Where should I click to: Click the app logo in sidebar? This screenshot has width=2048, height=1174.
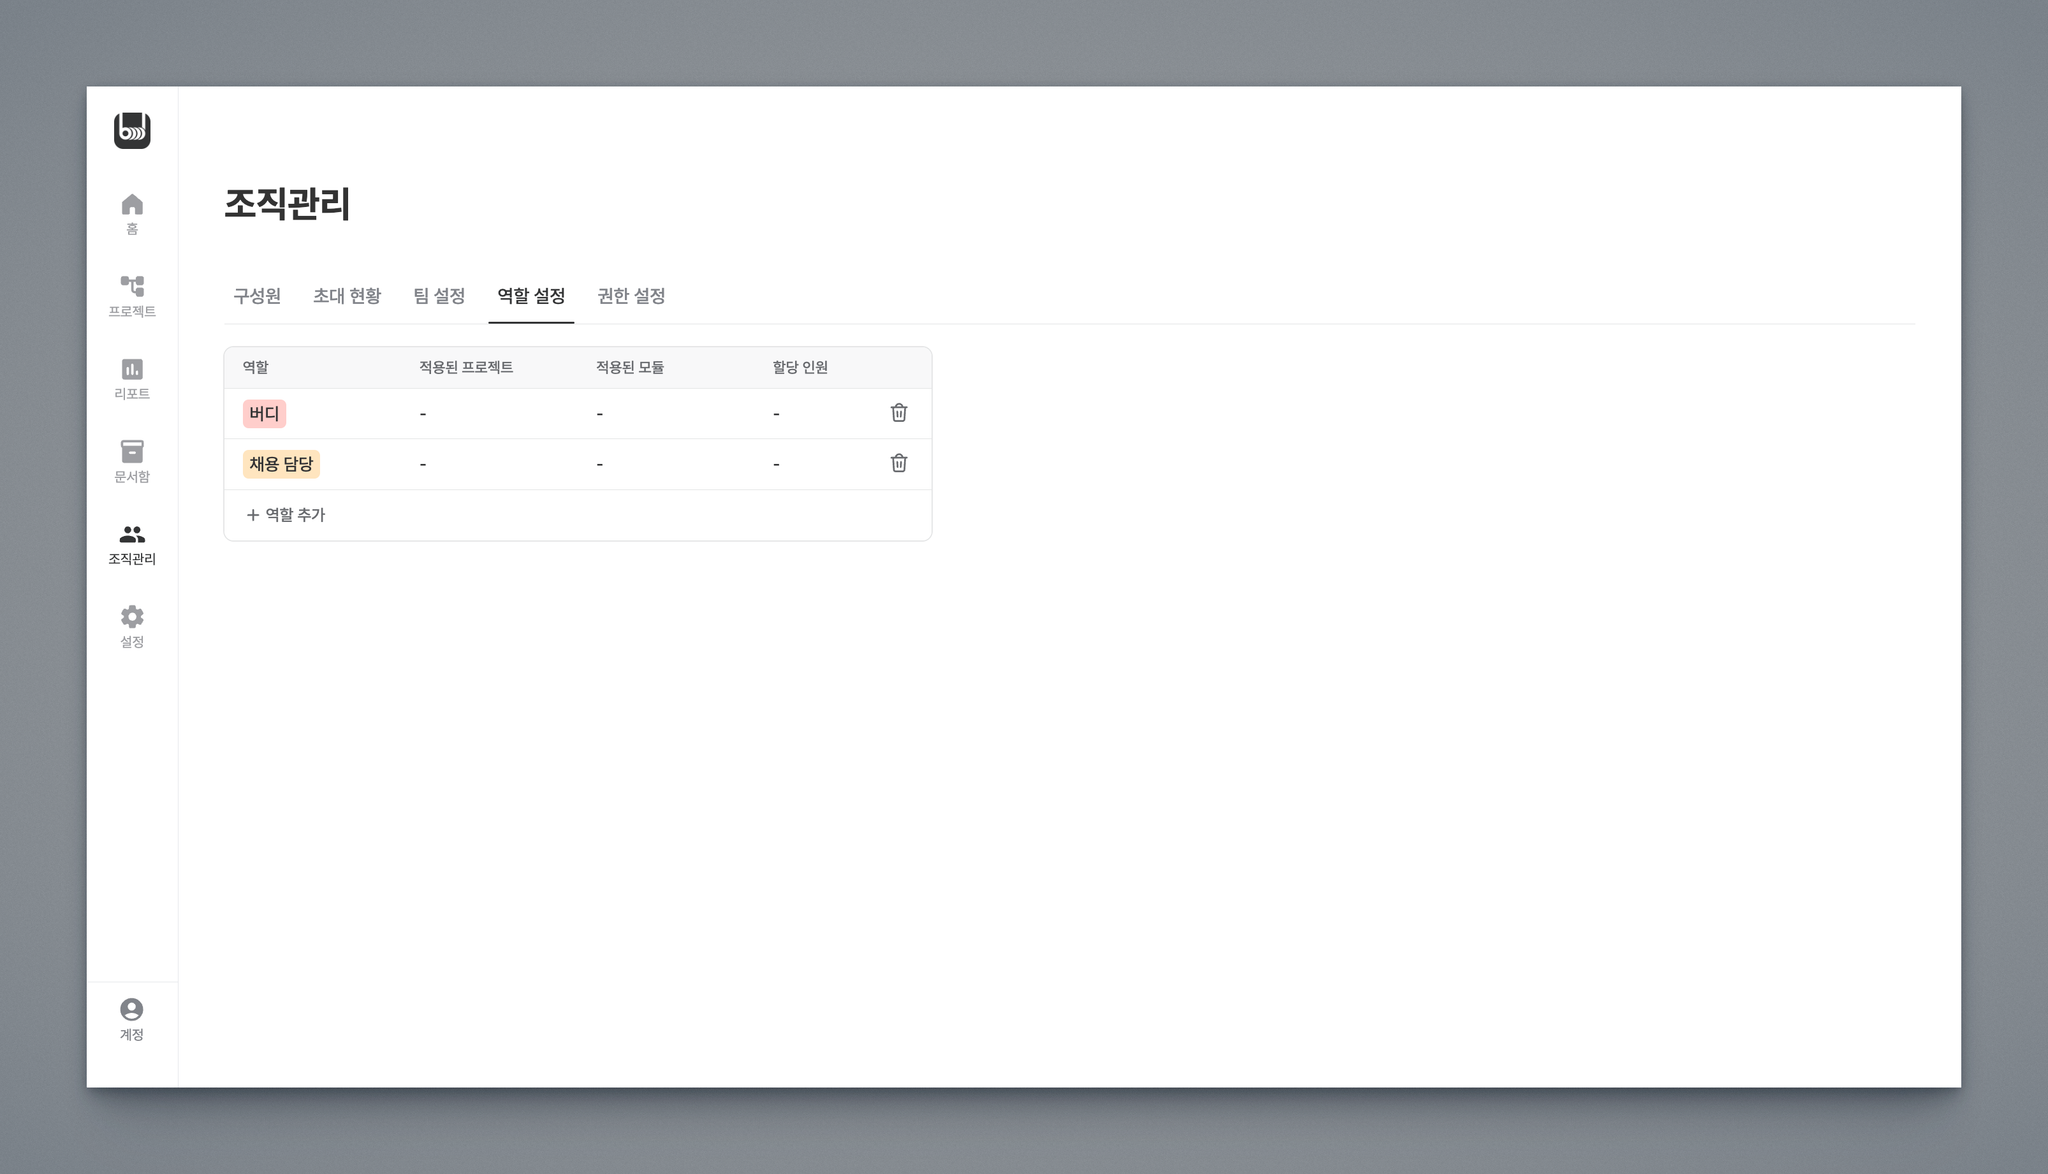click(x=132, y=131)
